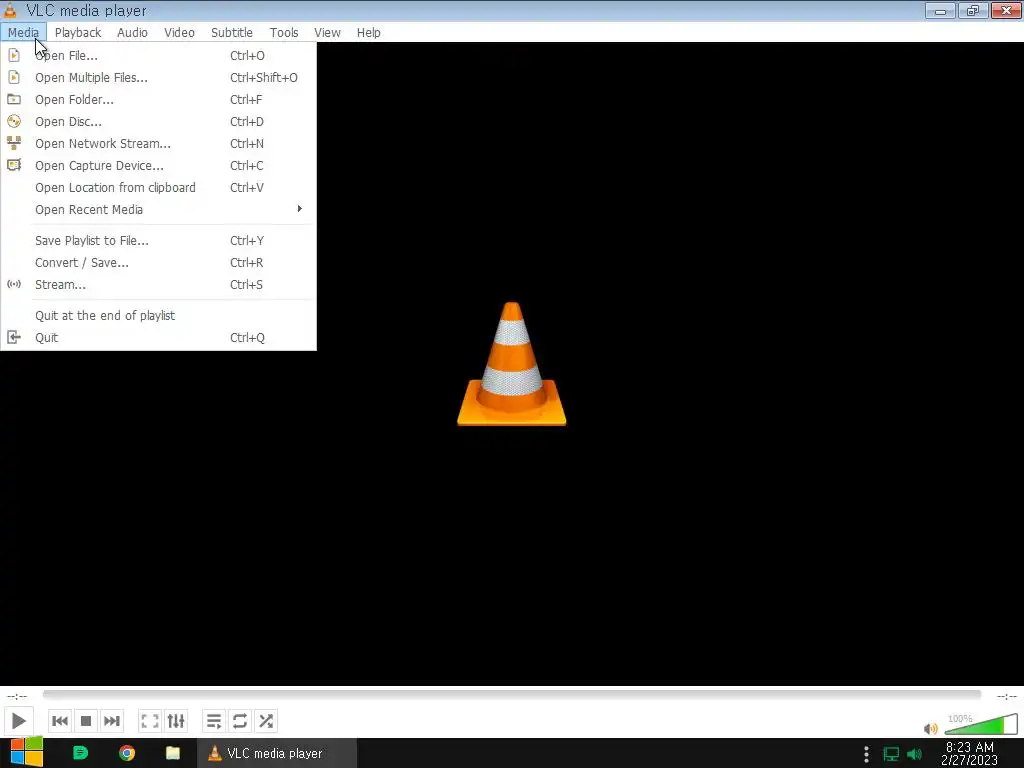
Task: Toggle the playlist view icon
Action: tap(214, 721)
